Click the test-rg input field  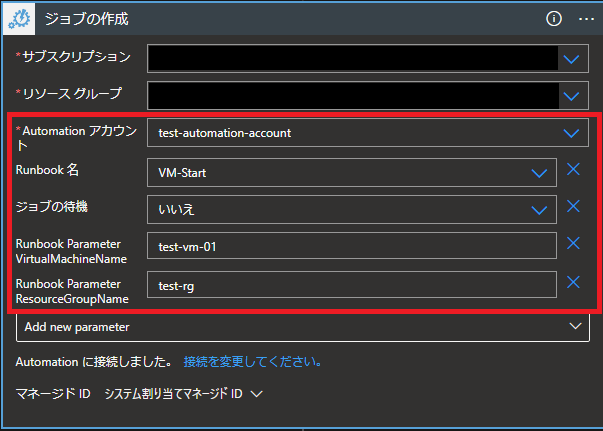(352, 285)
